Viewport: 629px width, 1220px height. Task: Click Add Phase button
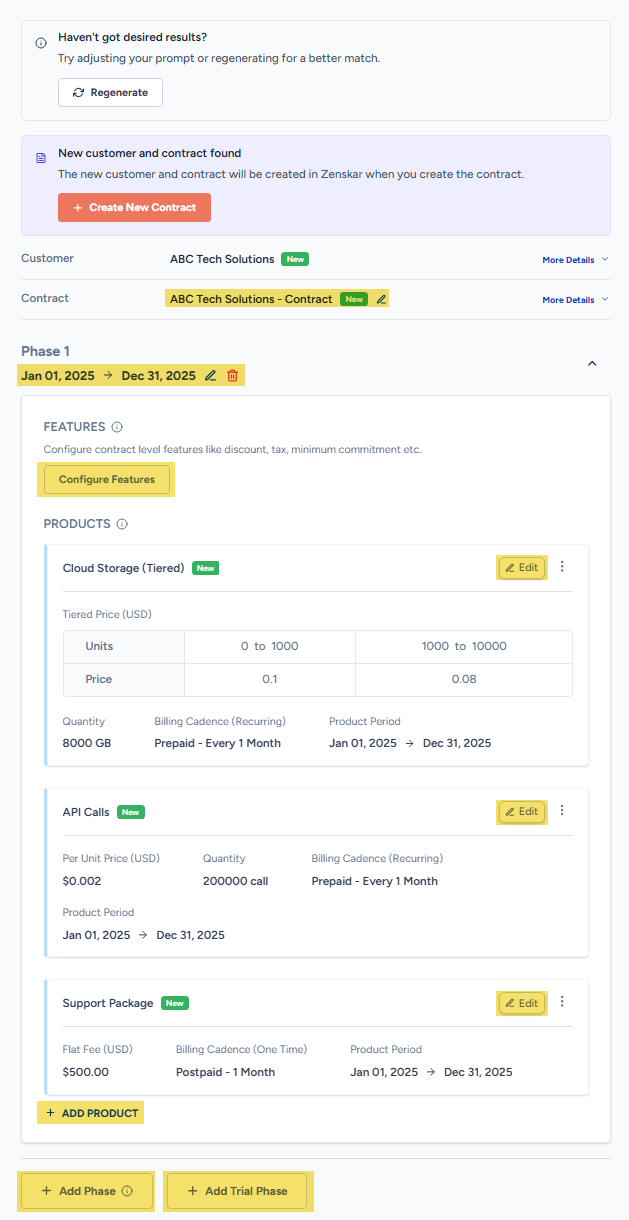click(x=87, y=1191)
